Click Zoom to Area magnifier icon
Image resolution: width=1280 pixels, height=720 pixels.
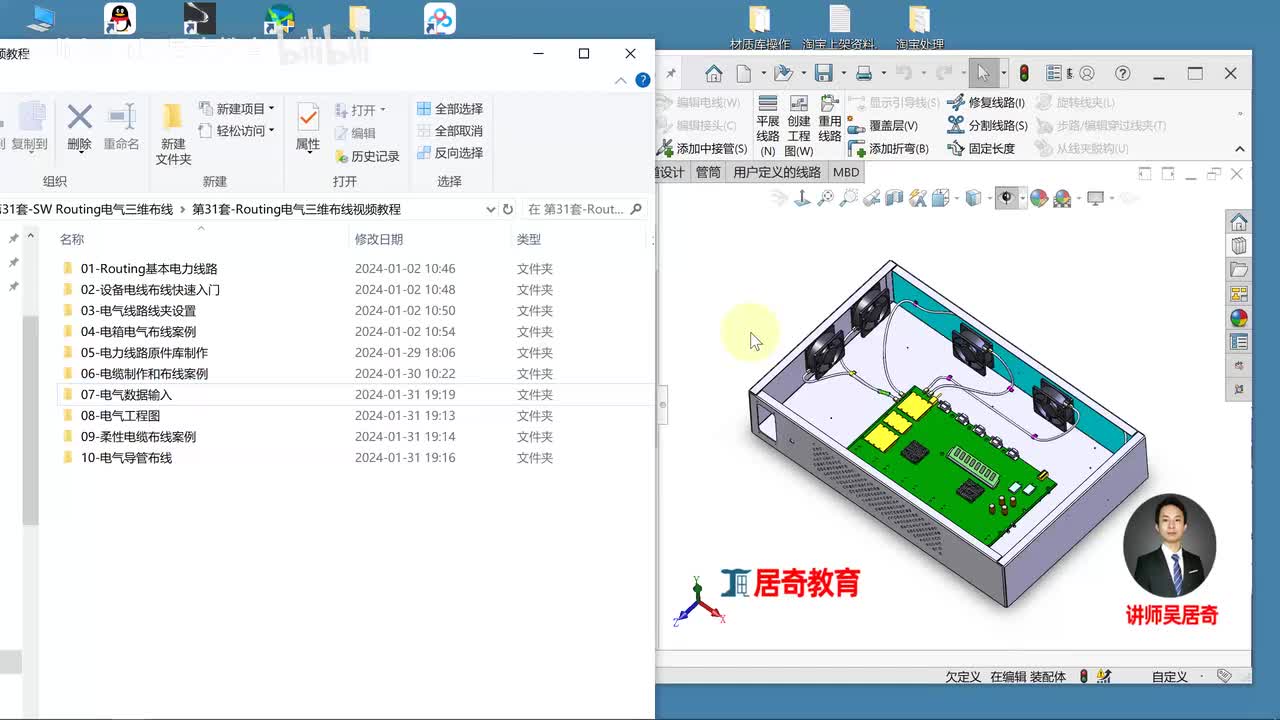849,198
